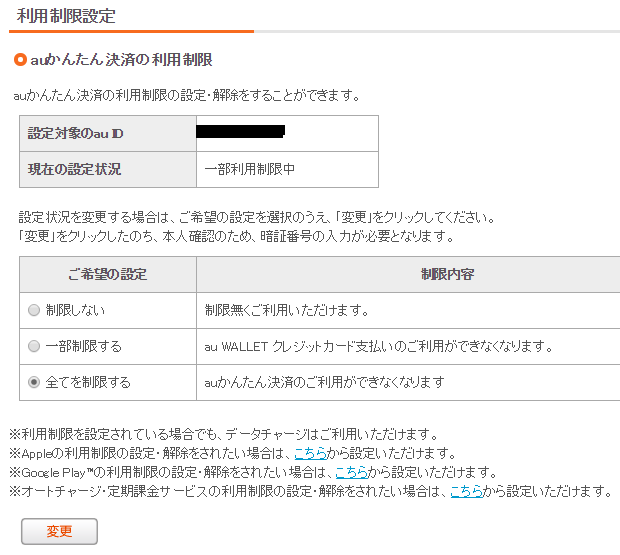Select the 制限しない radio button
This screenshot has height=555, width=620.
(34, 310)
